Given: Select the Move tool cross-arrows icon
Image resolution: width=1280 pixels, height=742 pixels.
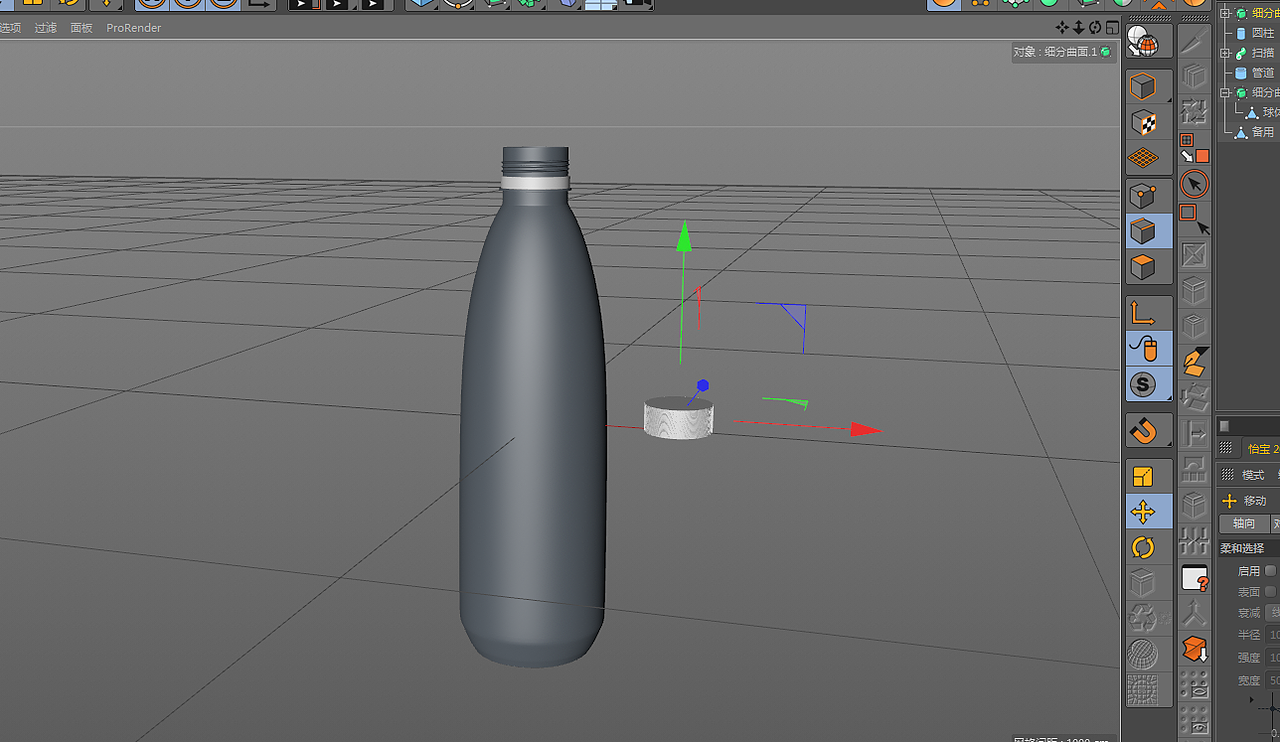Looking at the screenshot, I should coord(1143,512).
